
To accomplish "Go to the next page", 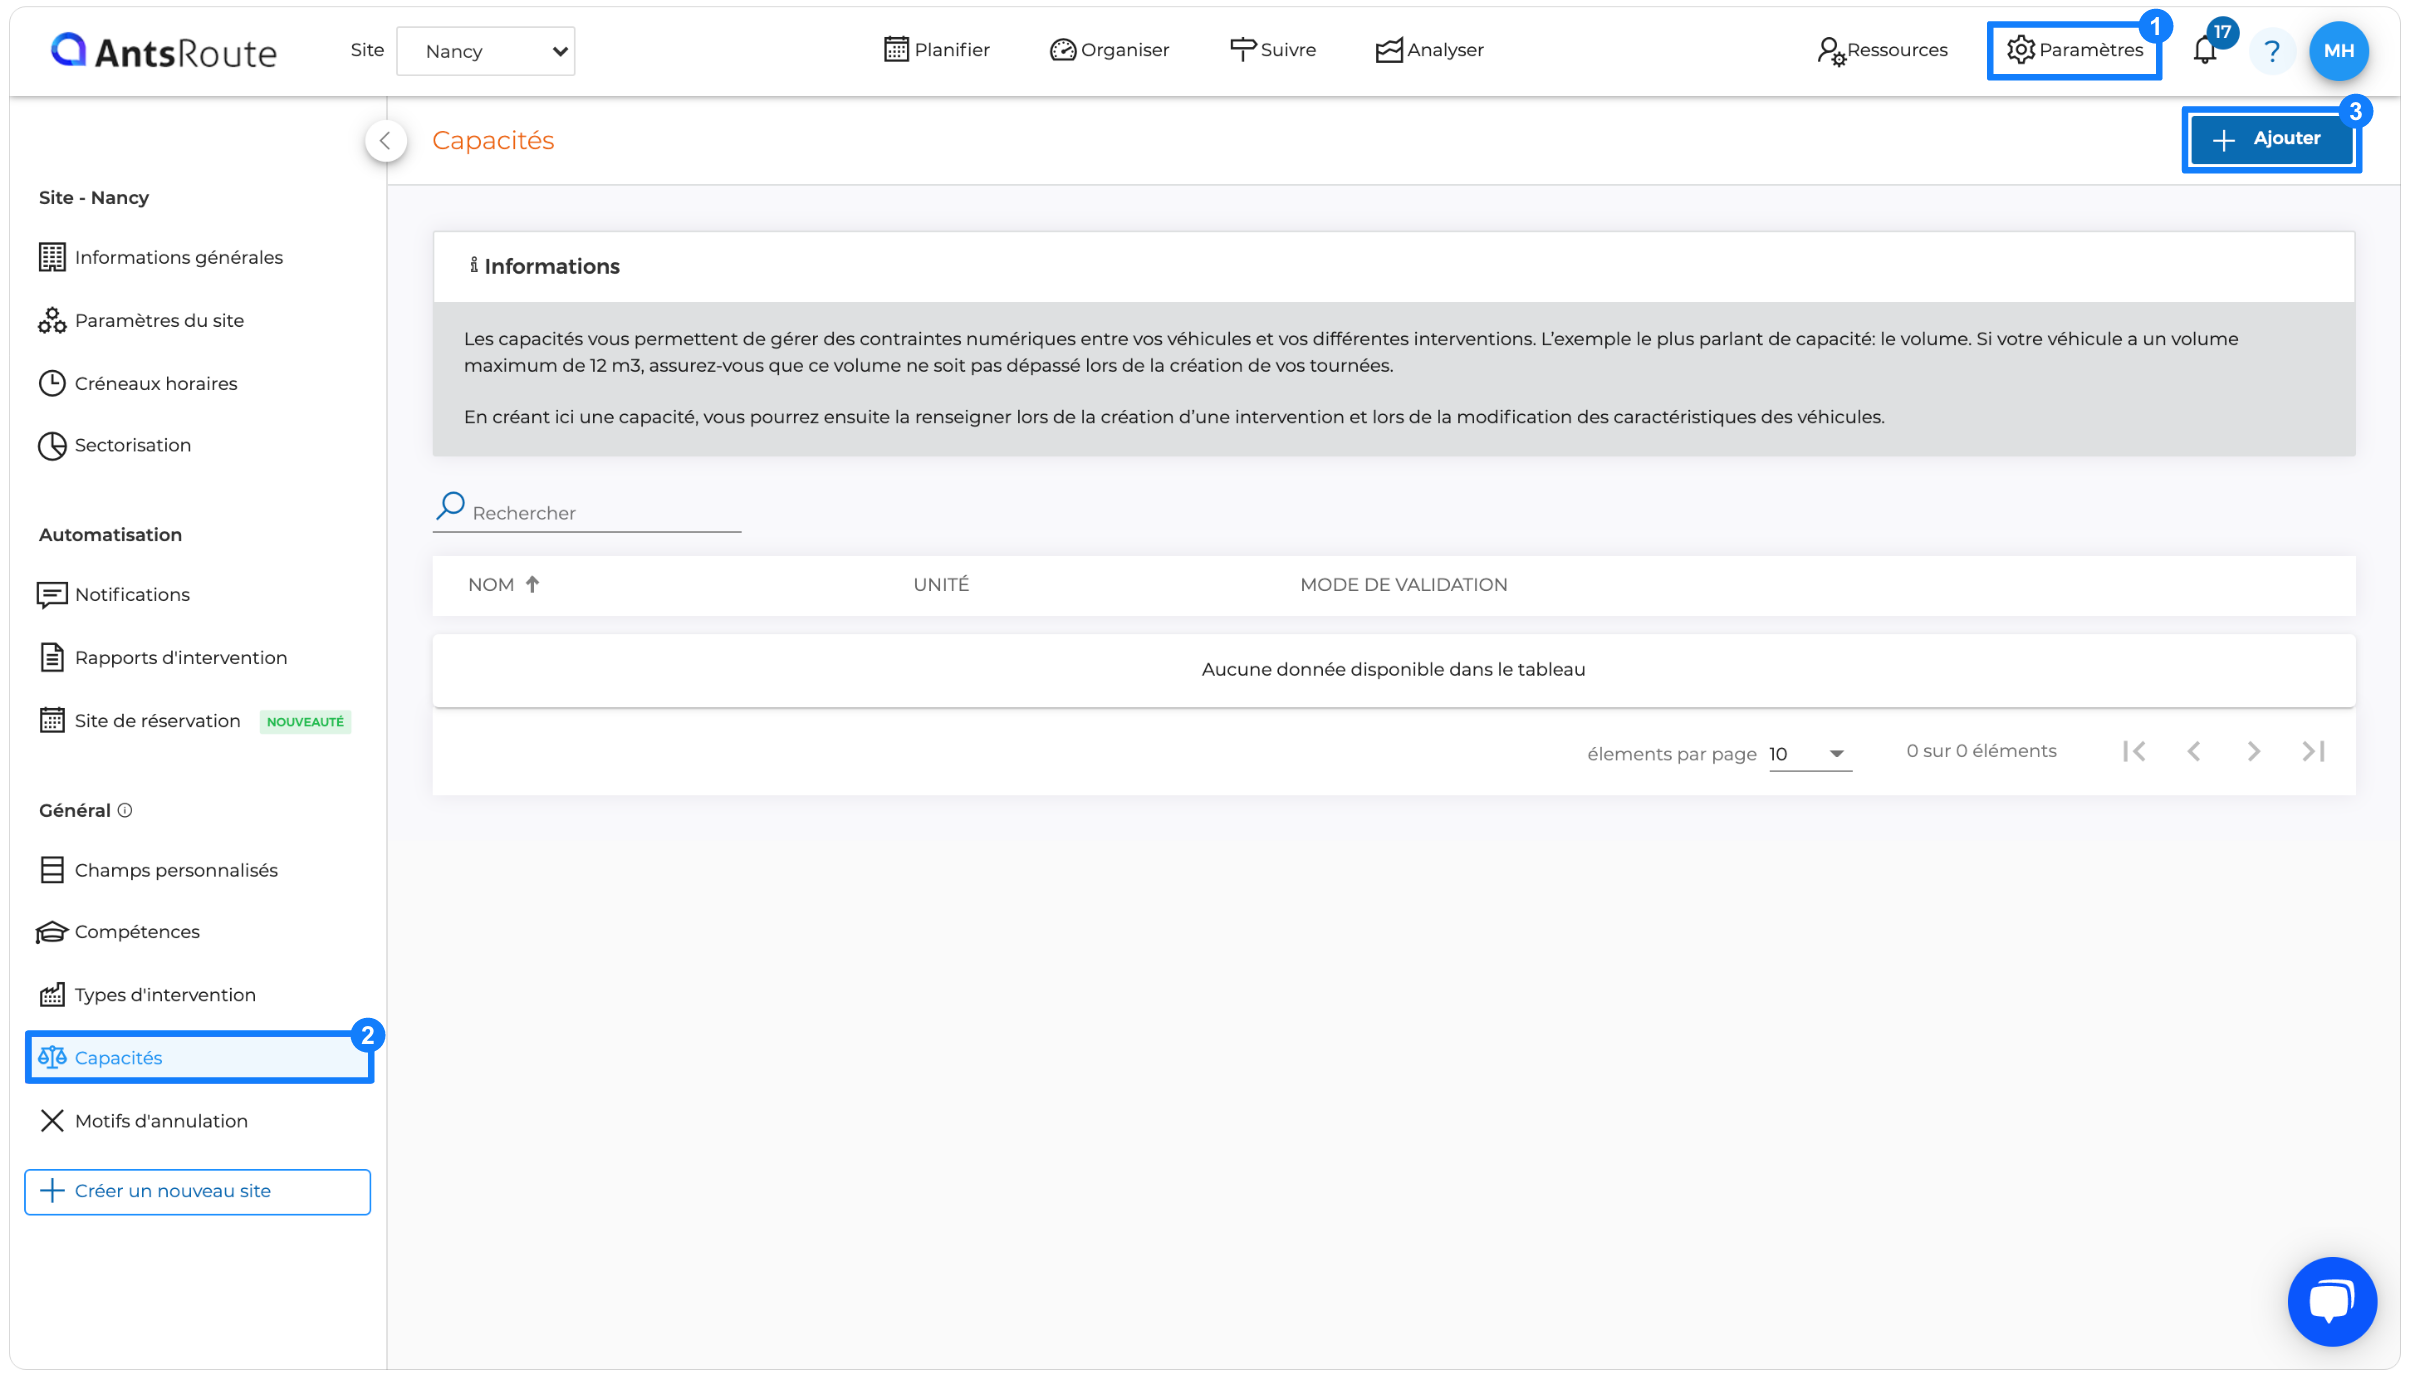I will click(2253, 751).
